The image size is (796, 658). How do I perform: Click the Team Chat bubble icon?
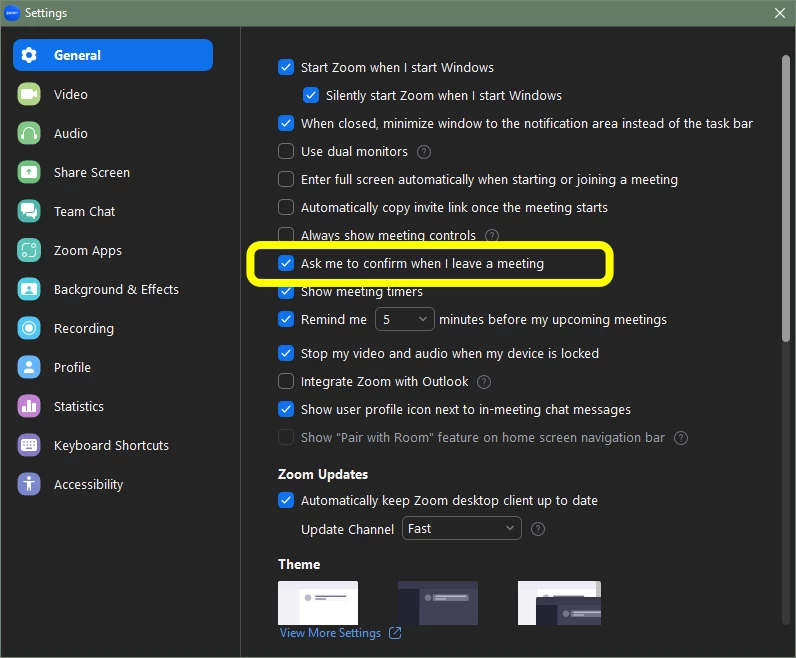click(x=29, y=211)
